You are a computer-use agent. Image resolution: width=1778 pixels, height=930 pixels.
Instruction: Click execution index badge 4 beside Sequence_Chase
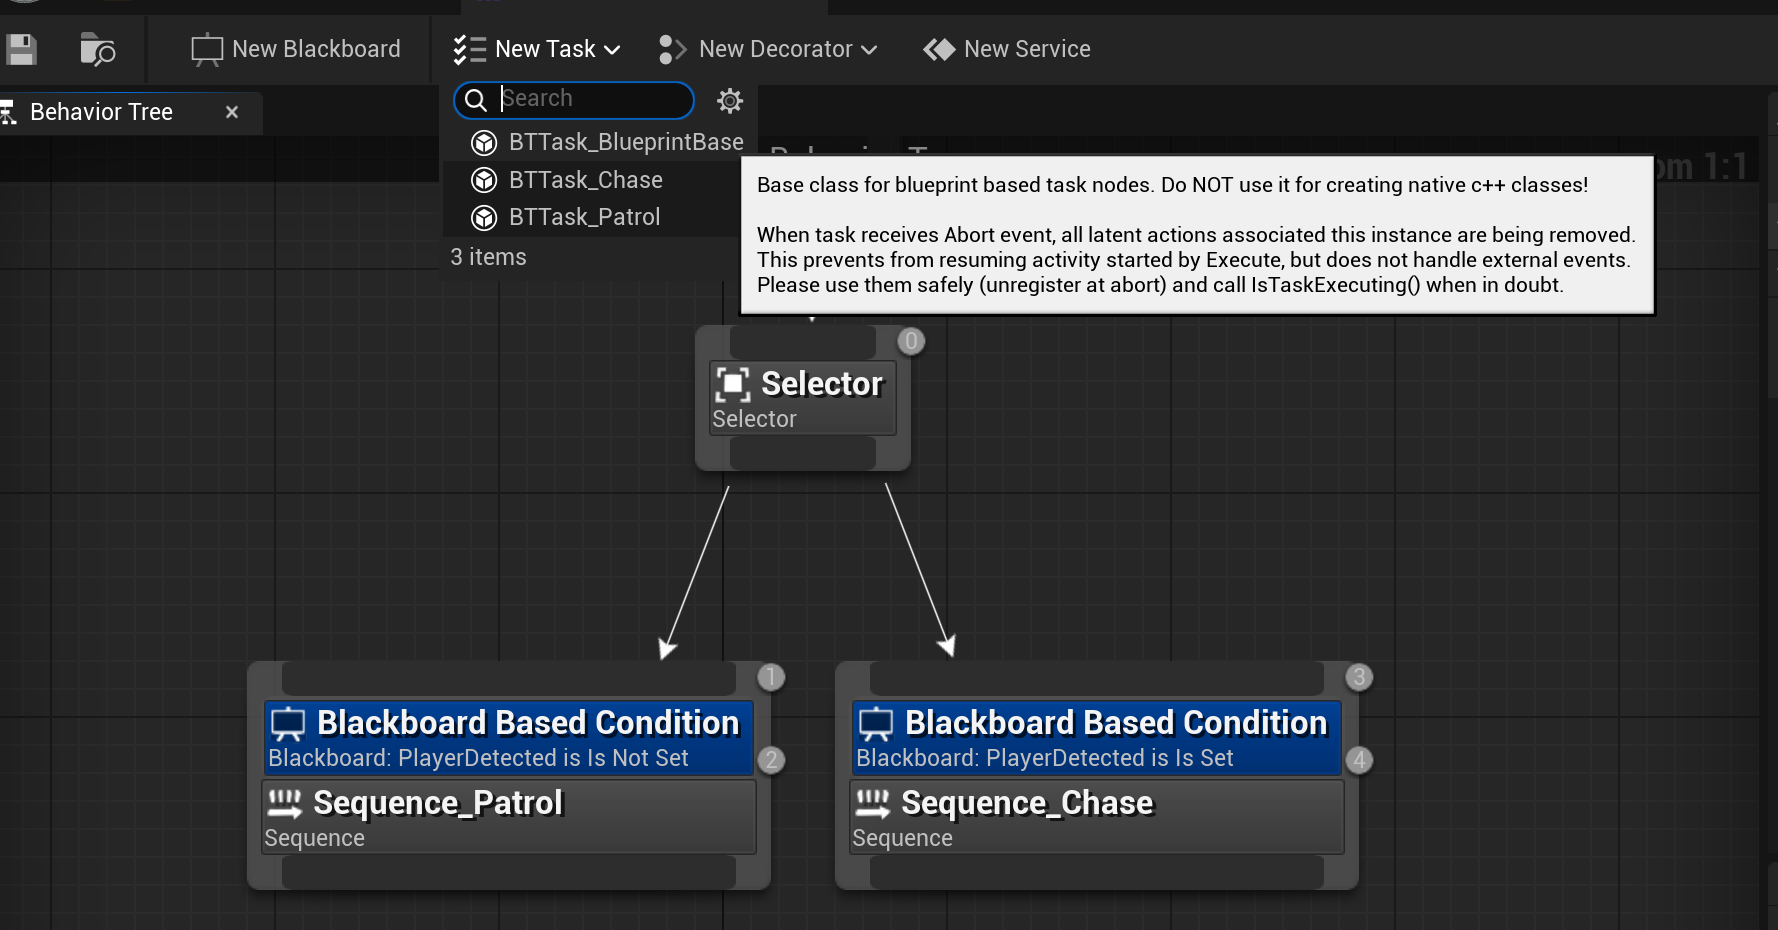click(x=1359, y=760)
